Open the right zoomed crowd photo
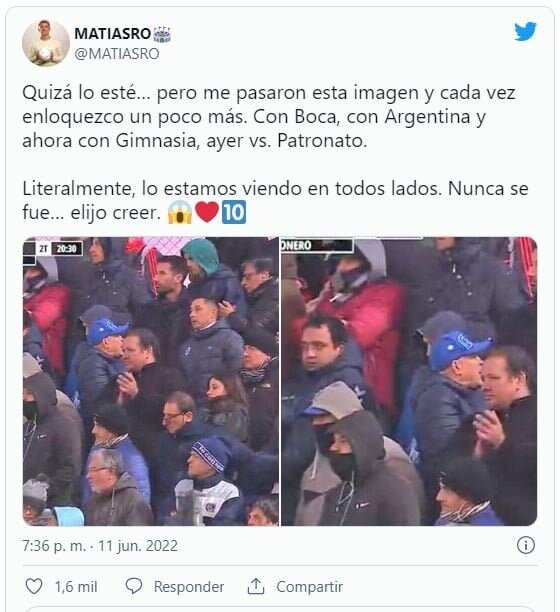Screen dimensions: 560x612 click(409, 381)
